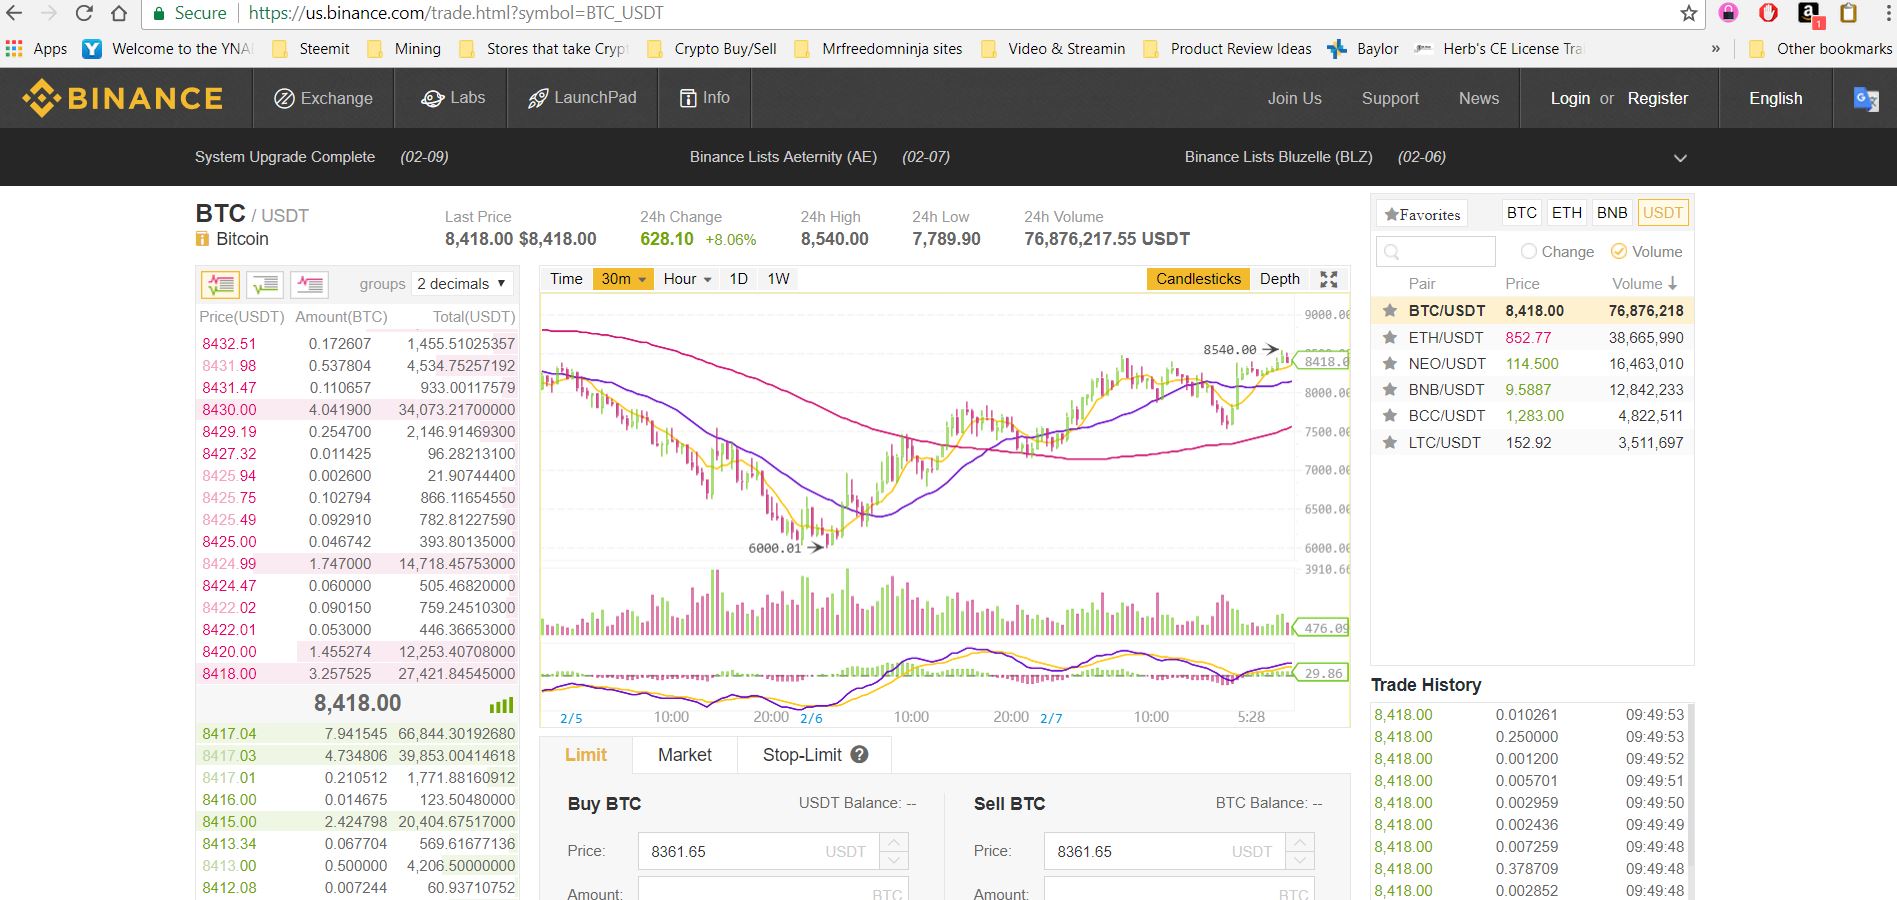Click the browser address bar URL
The height and width of the screenshot is (900, 1897).
point(455,13)
